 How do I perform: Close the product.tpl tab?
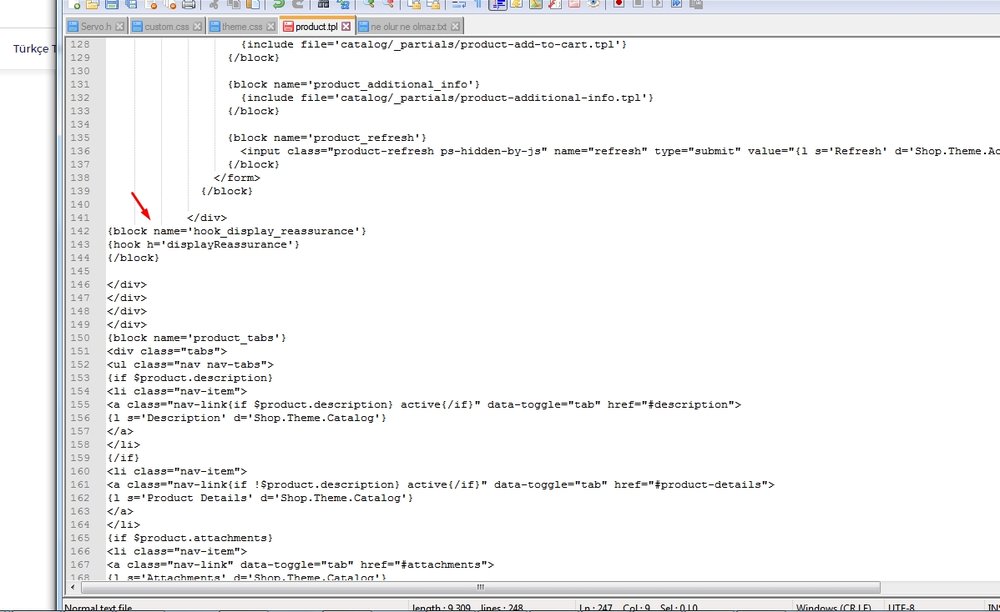(x=344, y=27)
